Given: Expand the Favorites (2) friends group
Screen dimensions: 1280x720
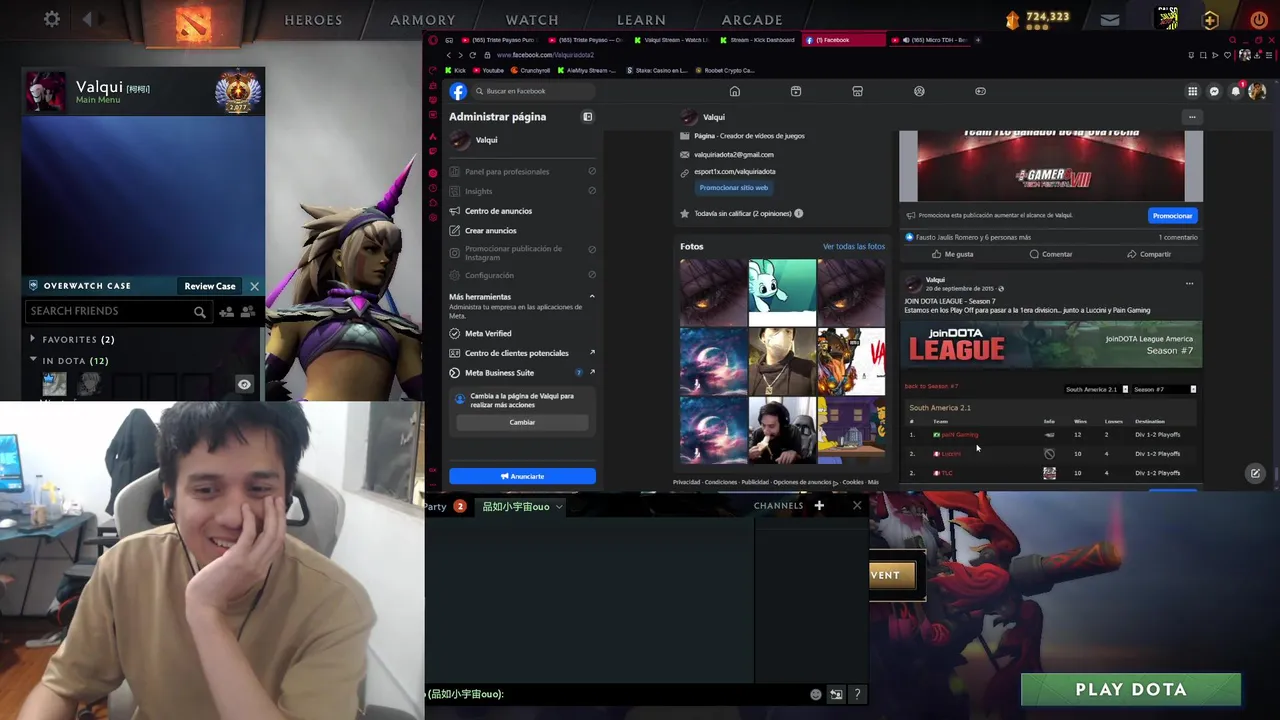Looking at the screenshot, I should 33,339.
